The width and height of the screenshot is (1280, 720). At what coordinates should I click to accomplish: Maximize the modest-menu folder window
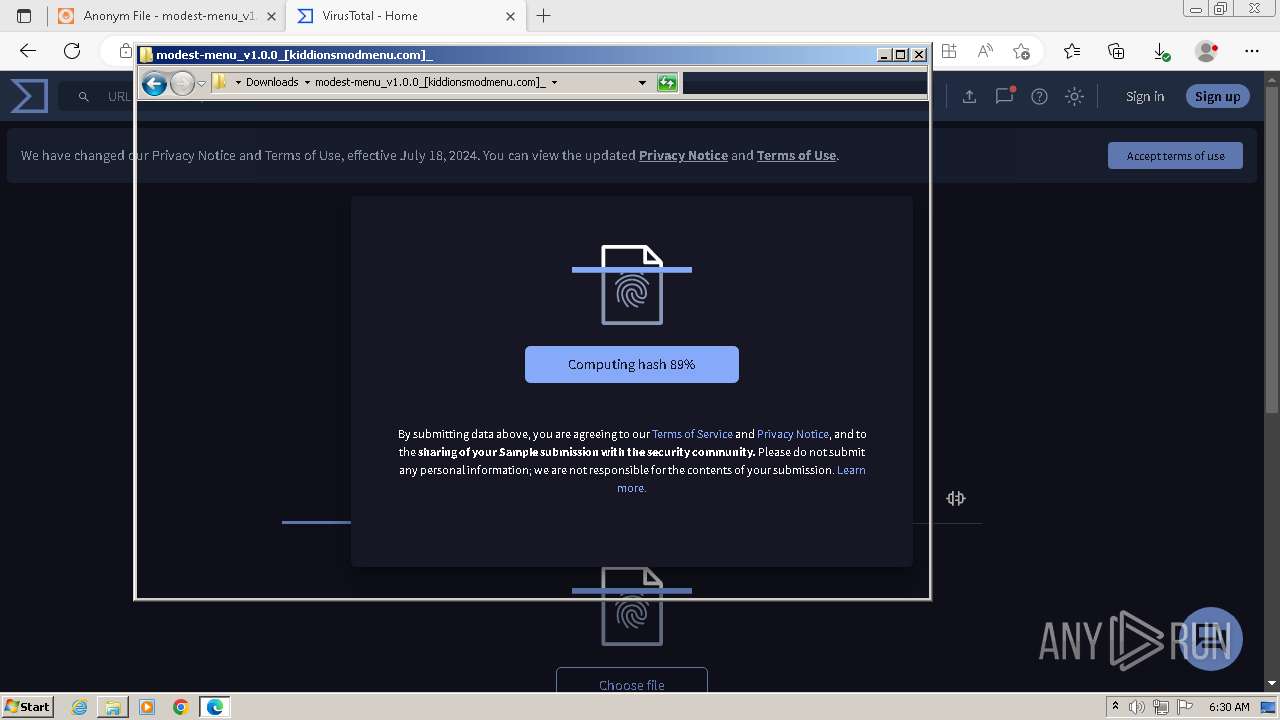coord(901,55)
